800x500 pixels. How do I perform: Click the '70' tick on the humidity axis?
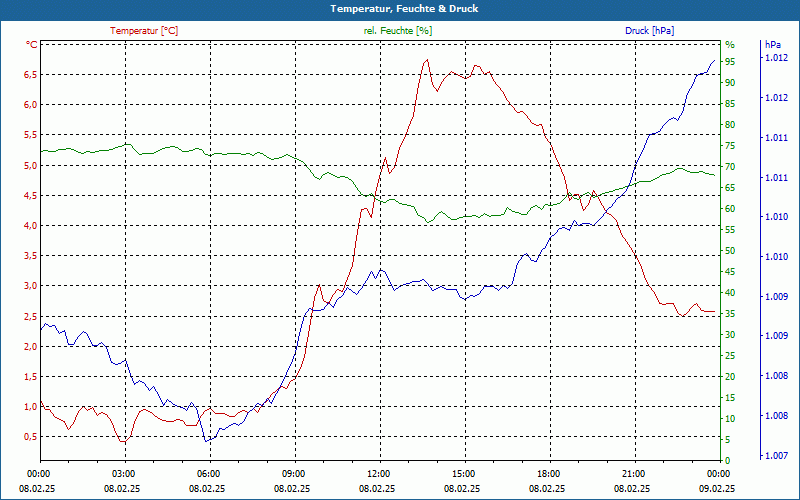coord(730,167)
